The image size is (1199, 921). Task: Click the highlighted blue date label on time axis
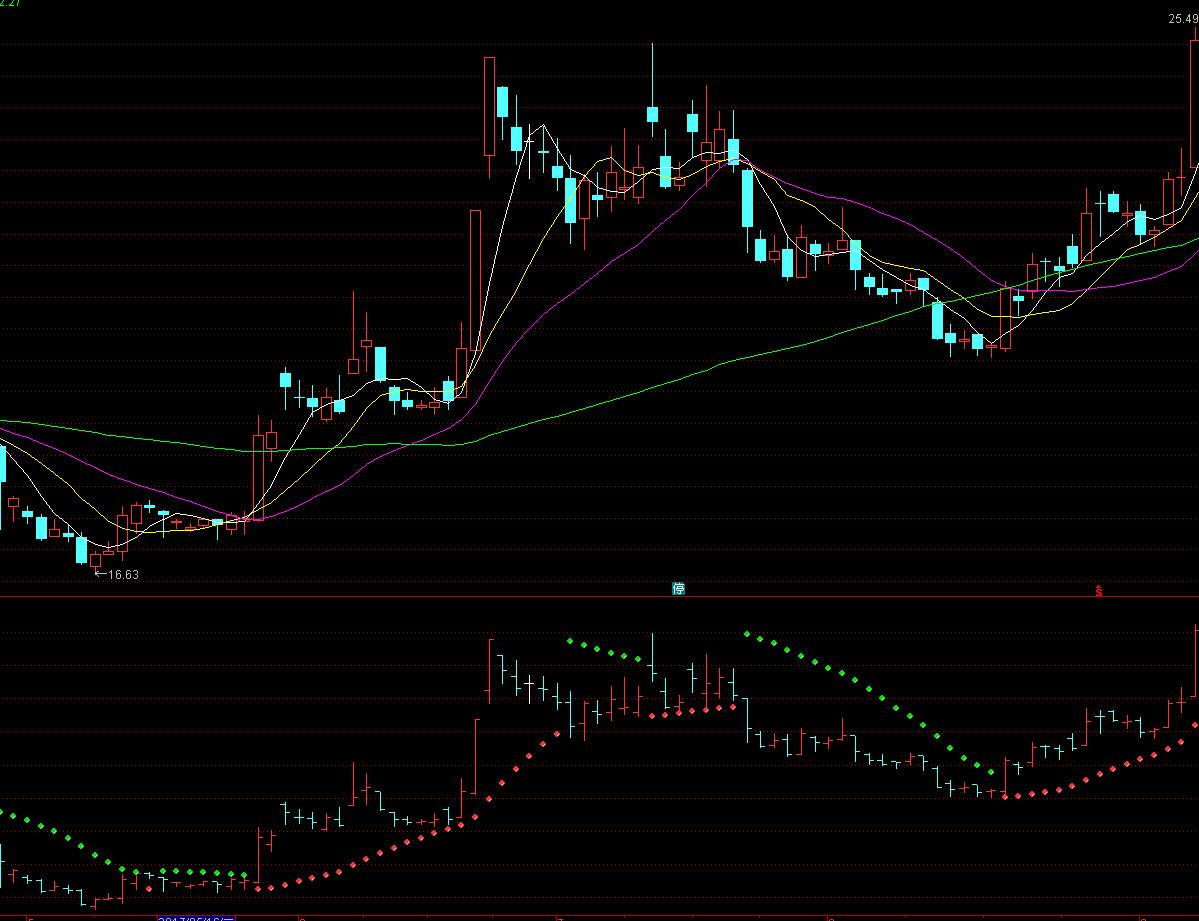(196, 917)
